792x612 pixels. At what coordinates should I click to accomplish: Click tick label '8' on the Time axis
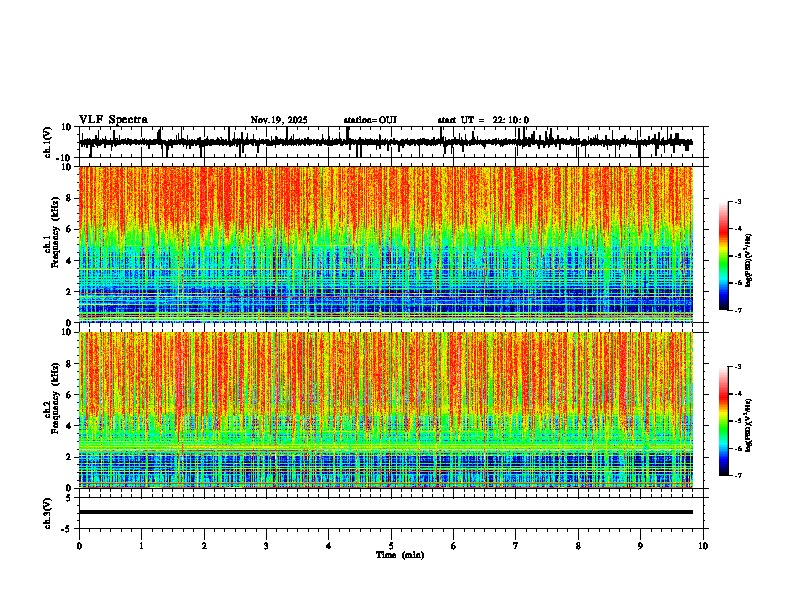(x=578, y=546)
